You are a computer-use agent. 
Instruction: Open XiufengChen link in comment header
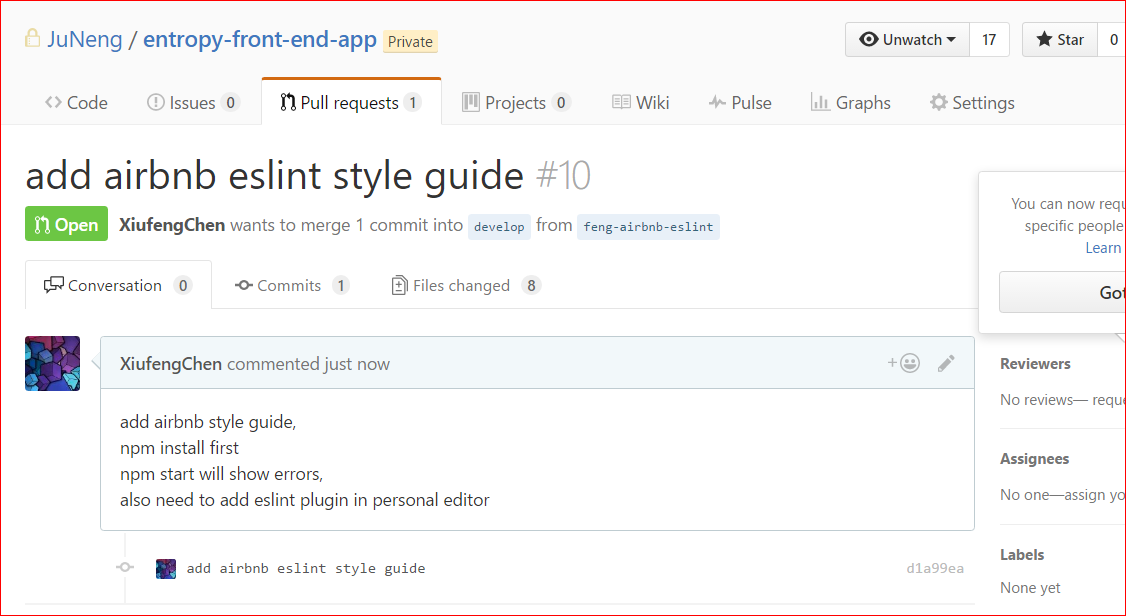pyautogui.click(x=171, y=364)
